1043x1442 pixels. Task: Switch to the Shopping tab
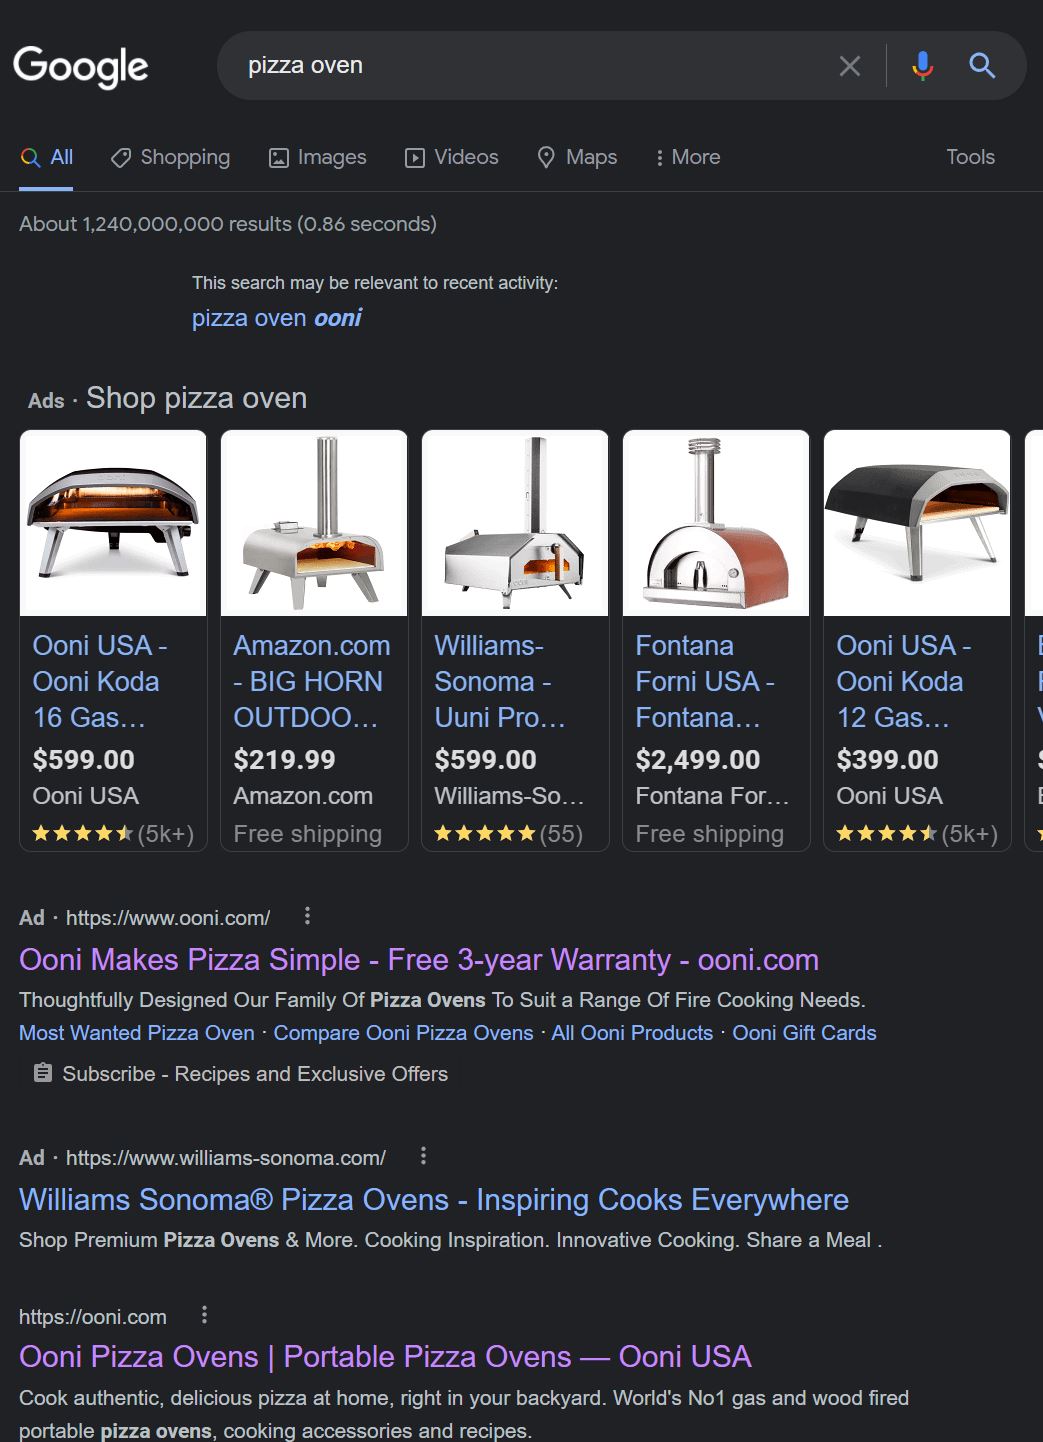tap(171, 157)
